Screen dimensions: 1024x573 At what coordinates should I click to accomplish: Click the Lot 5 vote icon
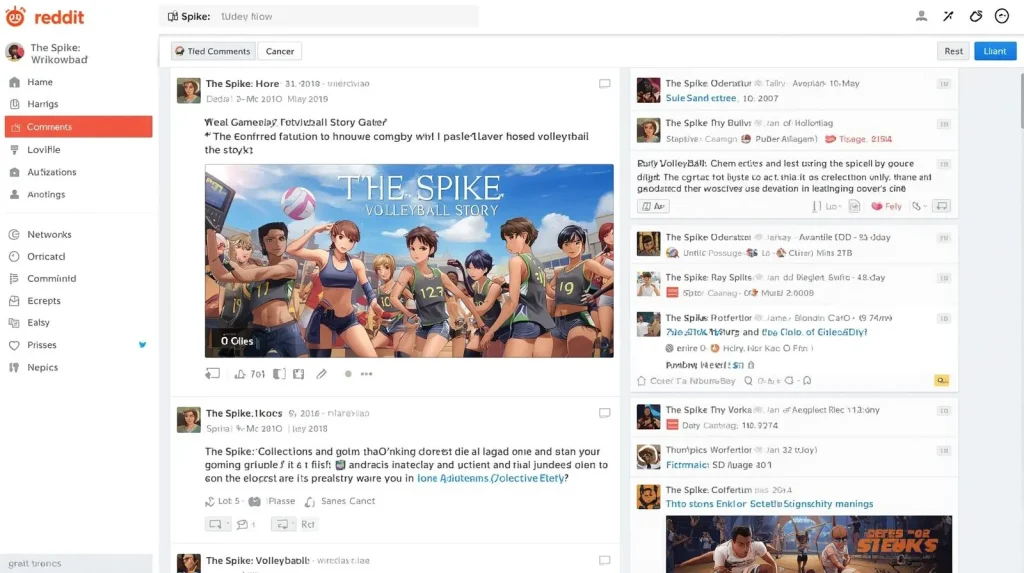(x=210, y=501)
